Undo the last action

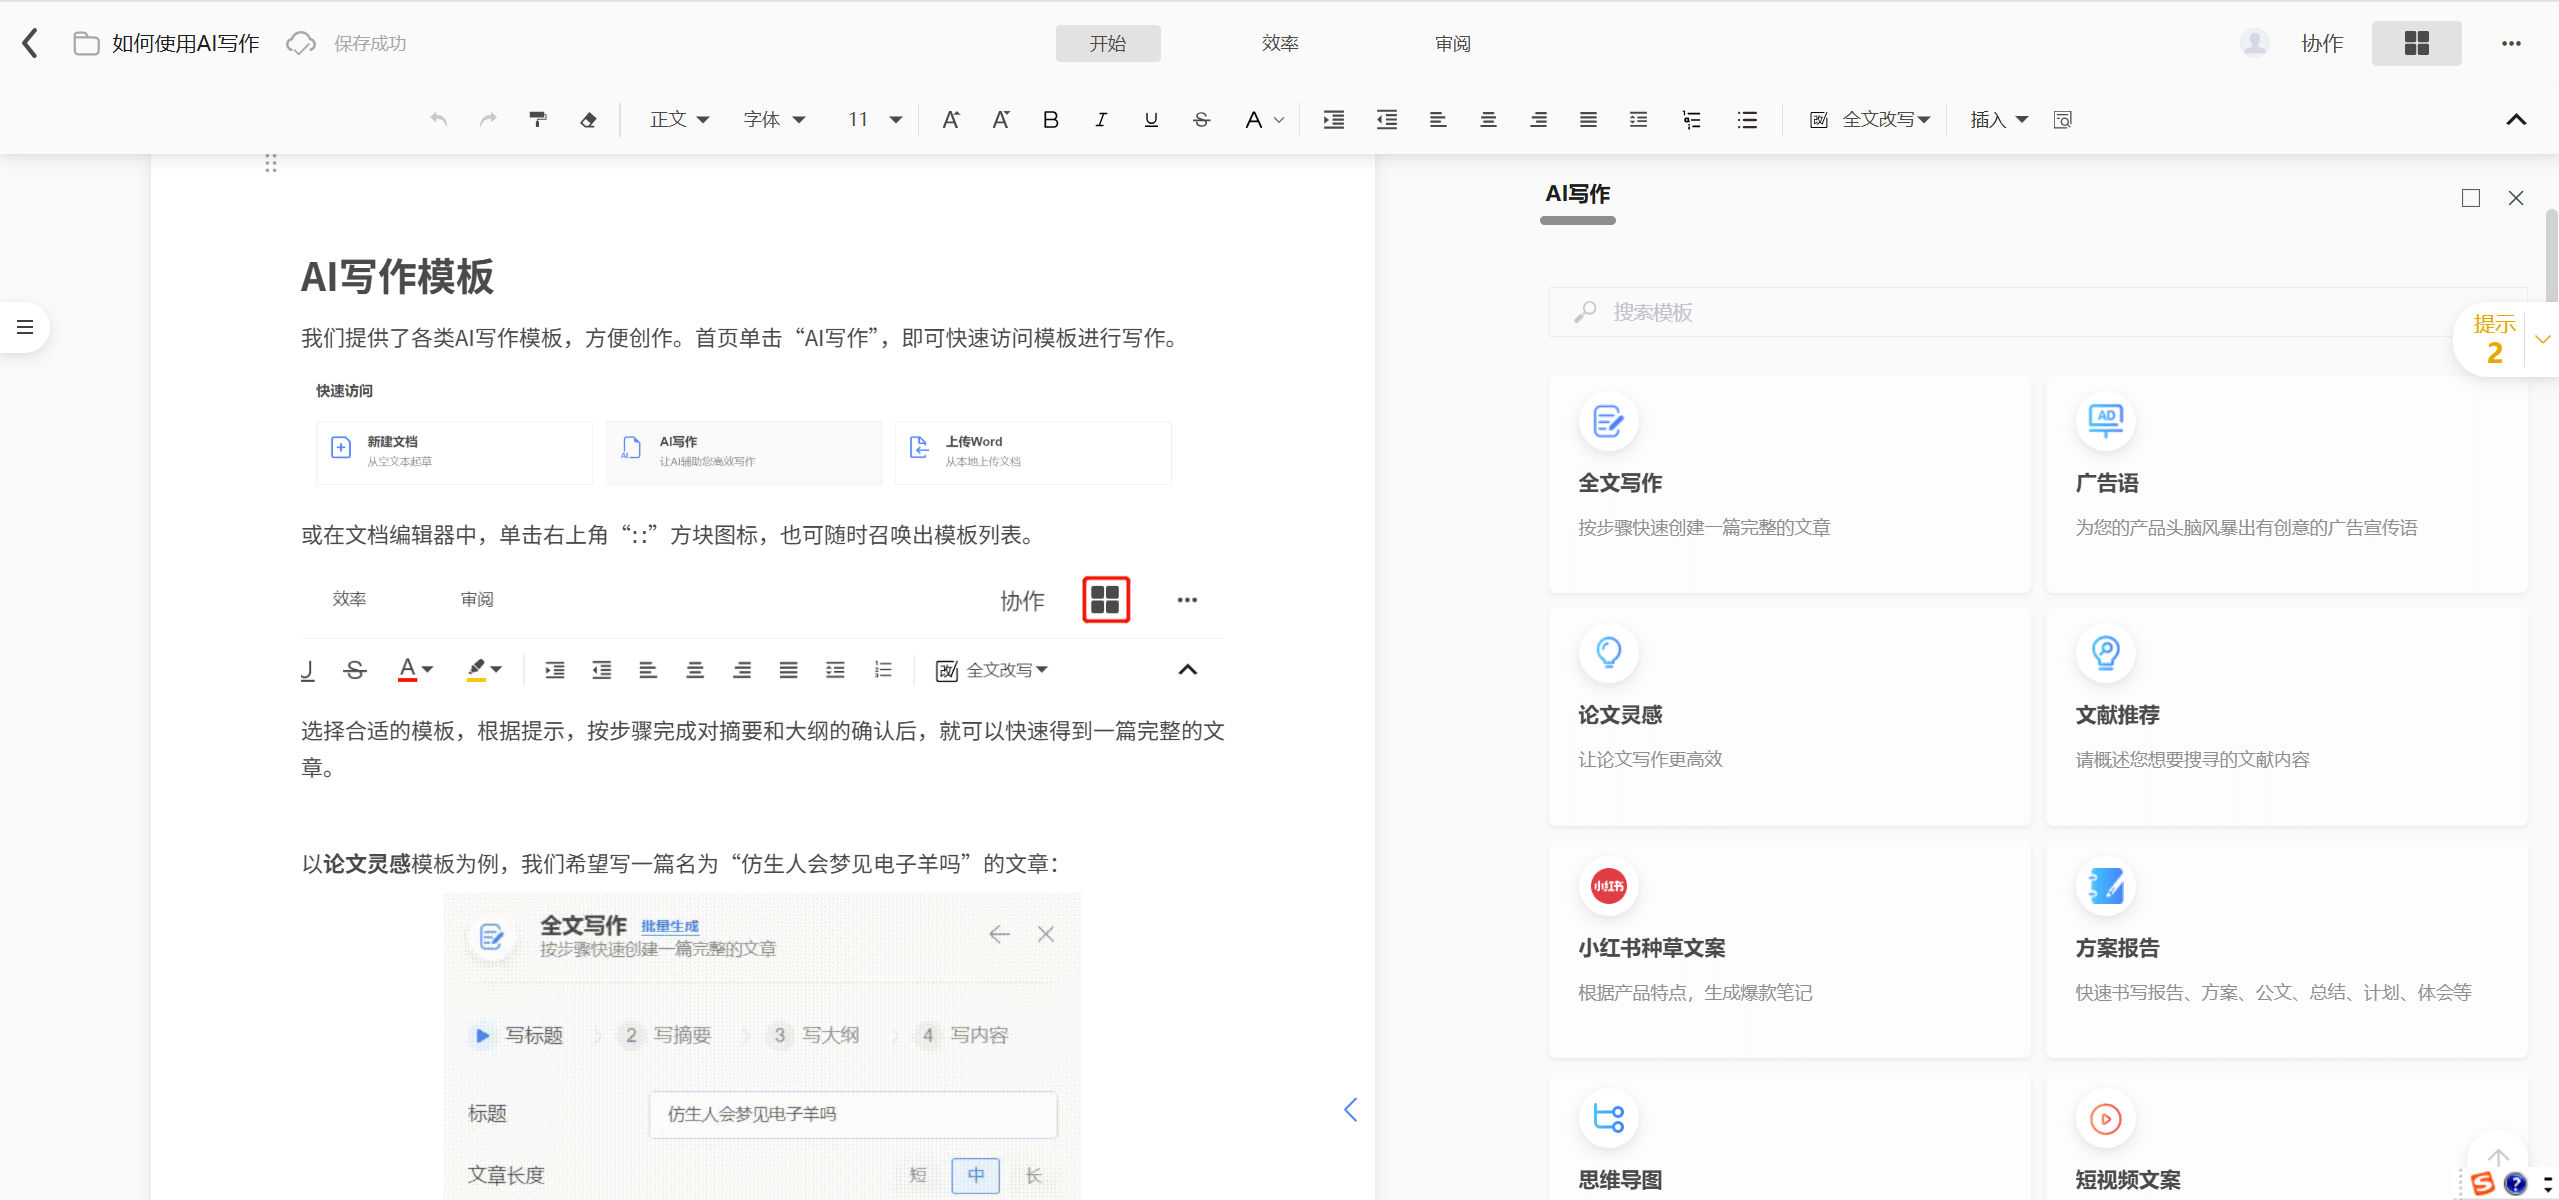pyautogui.click(x=438, y=119)
